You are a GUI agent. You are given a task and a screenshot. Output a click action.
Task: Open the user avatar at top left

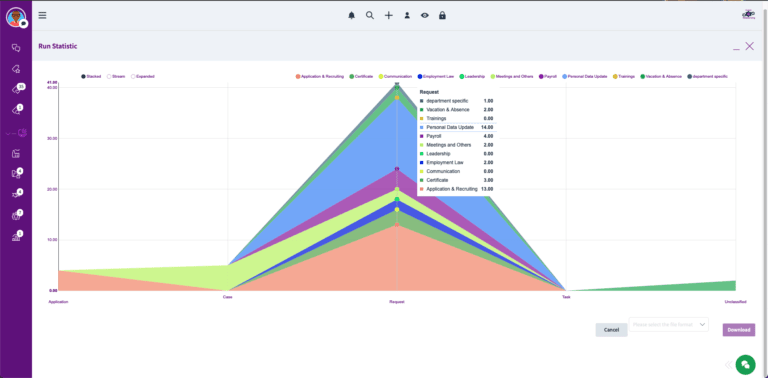pos(16,17)
